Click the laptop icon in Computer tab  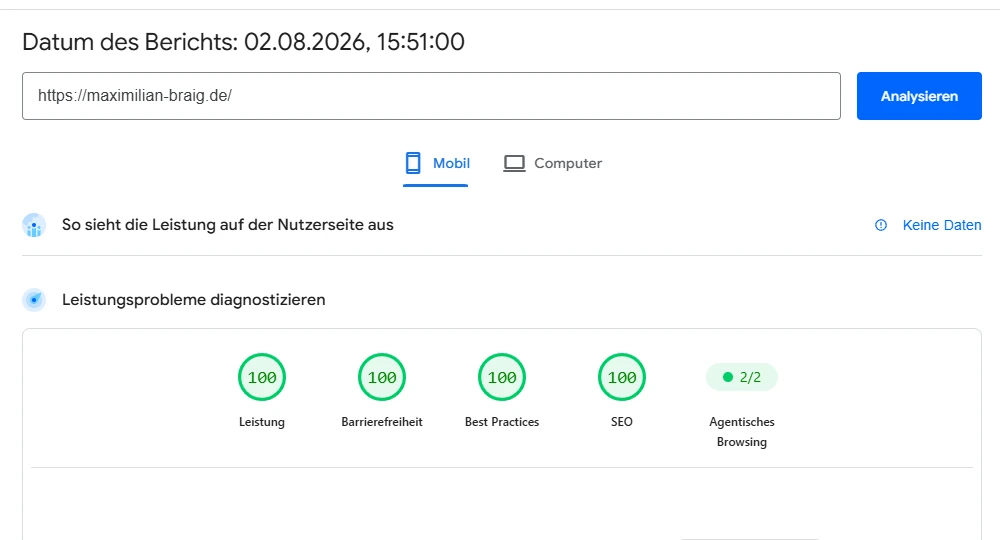pyautogui.click(x=514, y=163)
